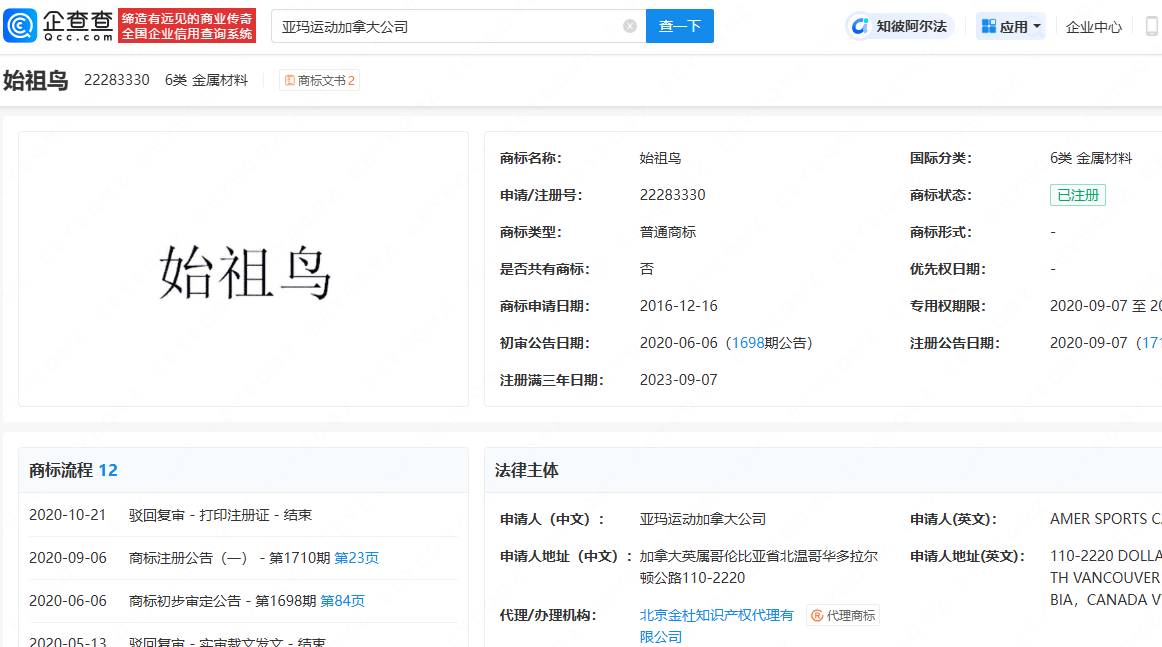Select 商标名称 value 始祖鸟
The height and width of the screenshot is (647, 1162).
660,158
